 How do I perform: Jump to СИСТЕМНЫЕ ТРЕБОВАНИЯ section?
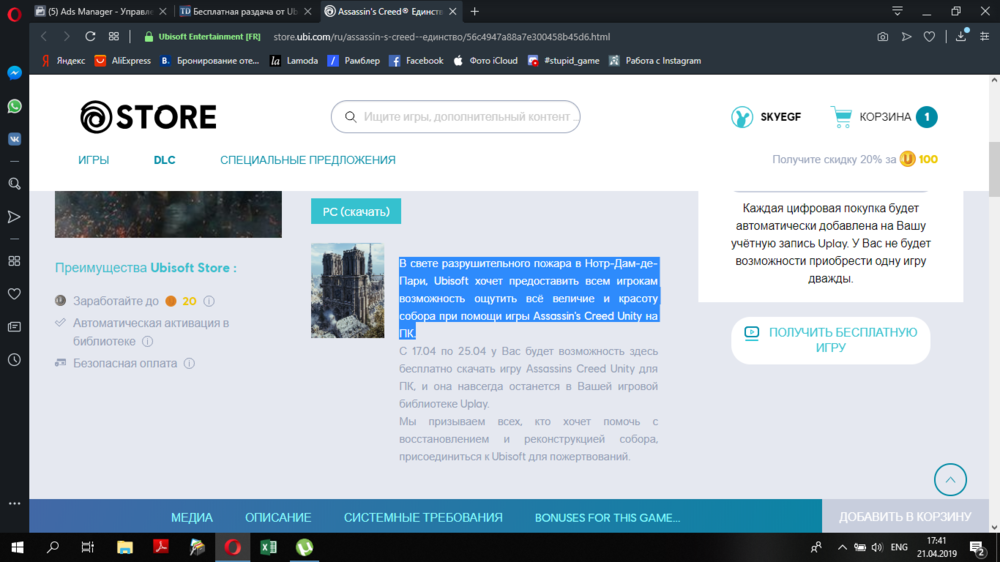point(423,517)
